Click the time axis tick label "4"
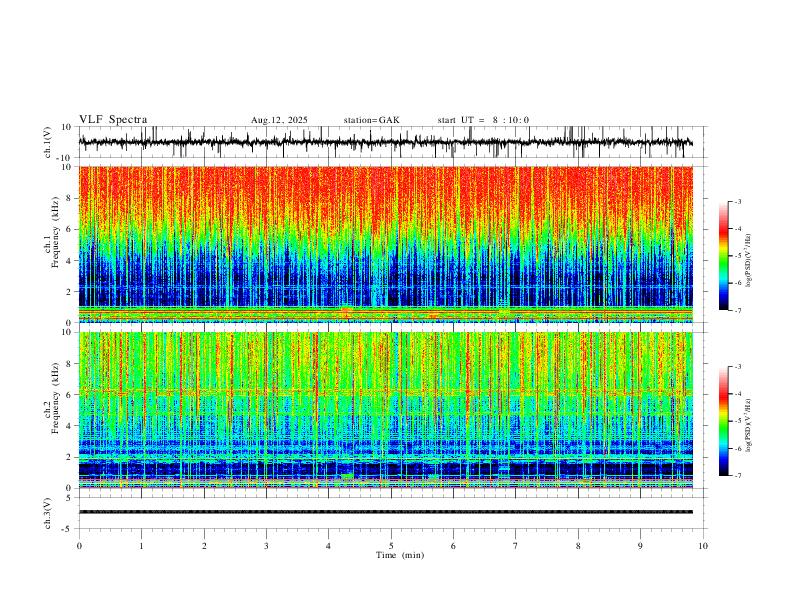The height and width of the screenshot is (612, 792). 329,546
